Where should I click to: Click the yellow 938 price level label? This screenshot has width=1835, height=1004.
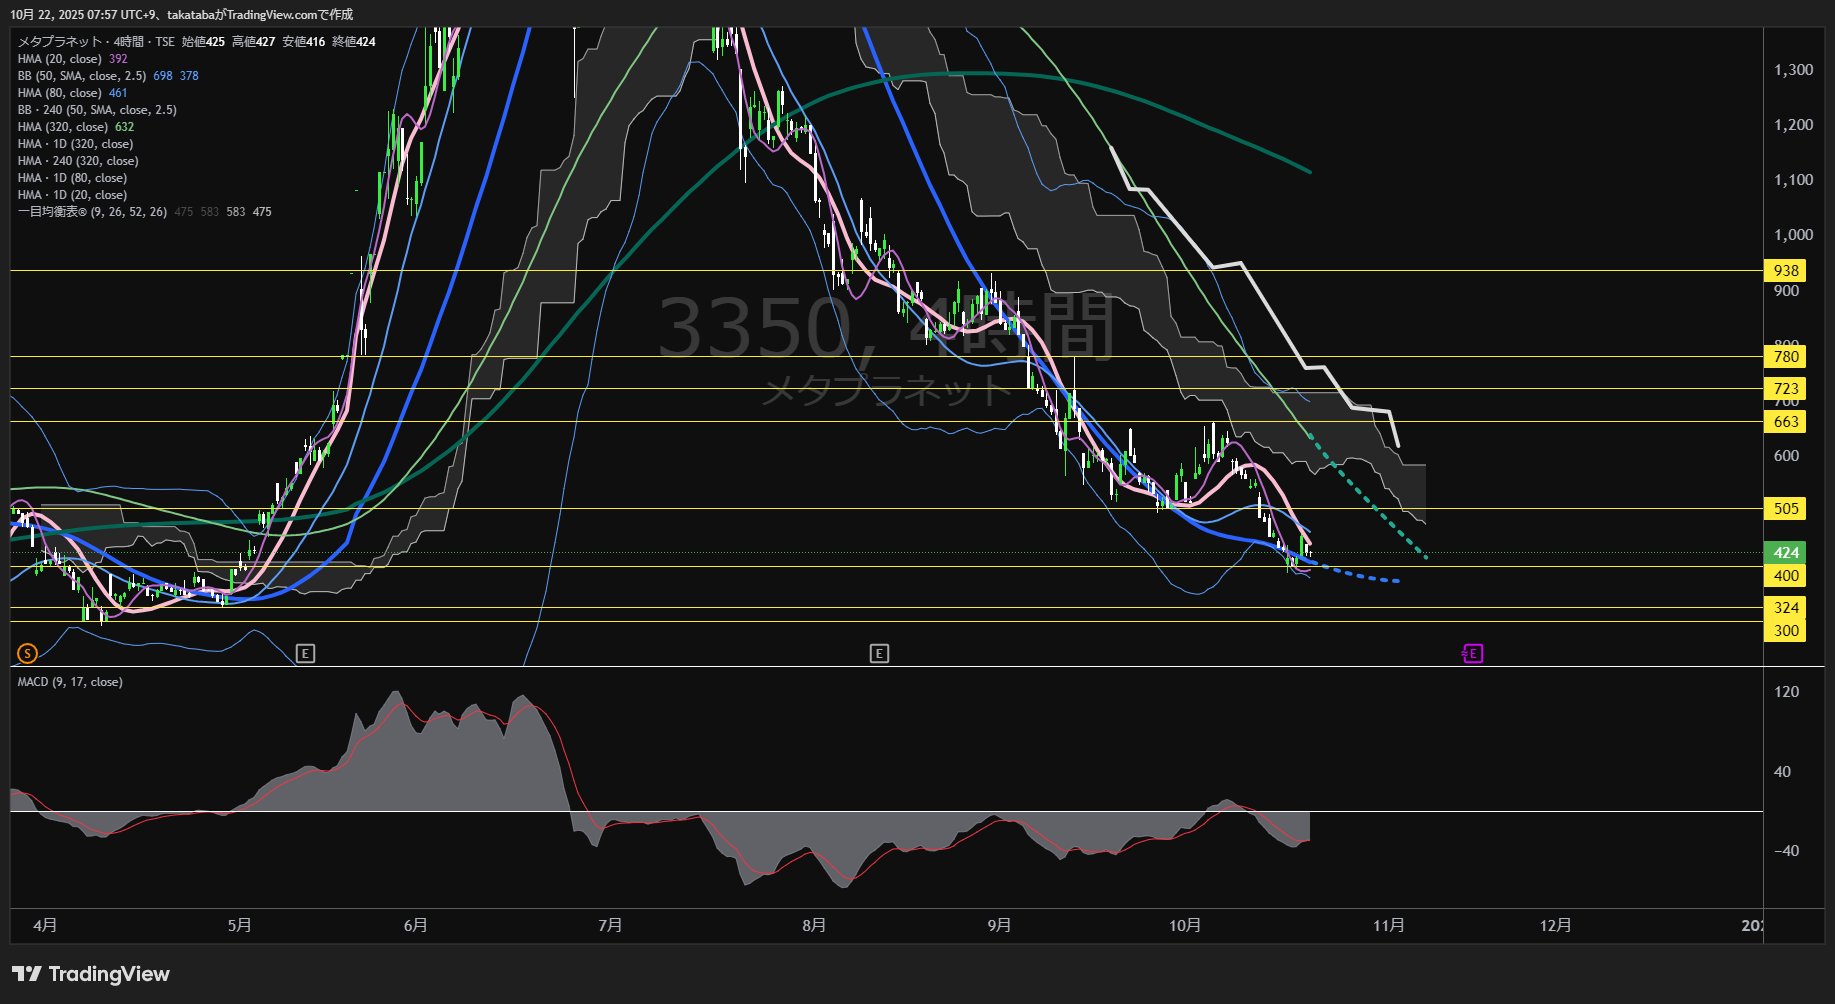tap(1786, 271)
